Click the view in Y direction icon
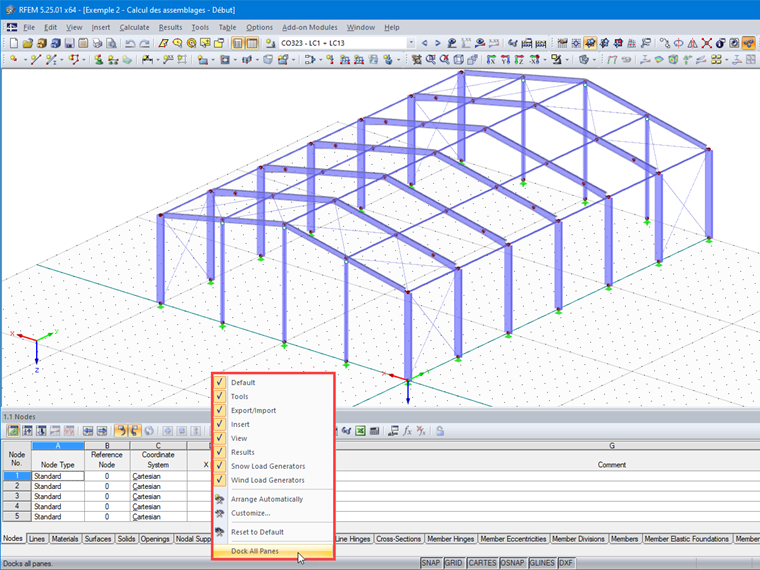 coord(506,60)
